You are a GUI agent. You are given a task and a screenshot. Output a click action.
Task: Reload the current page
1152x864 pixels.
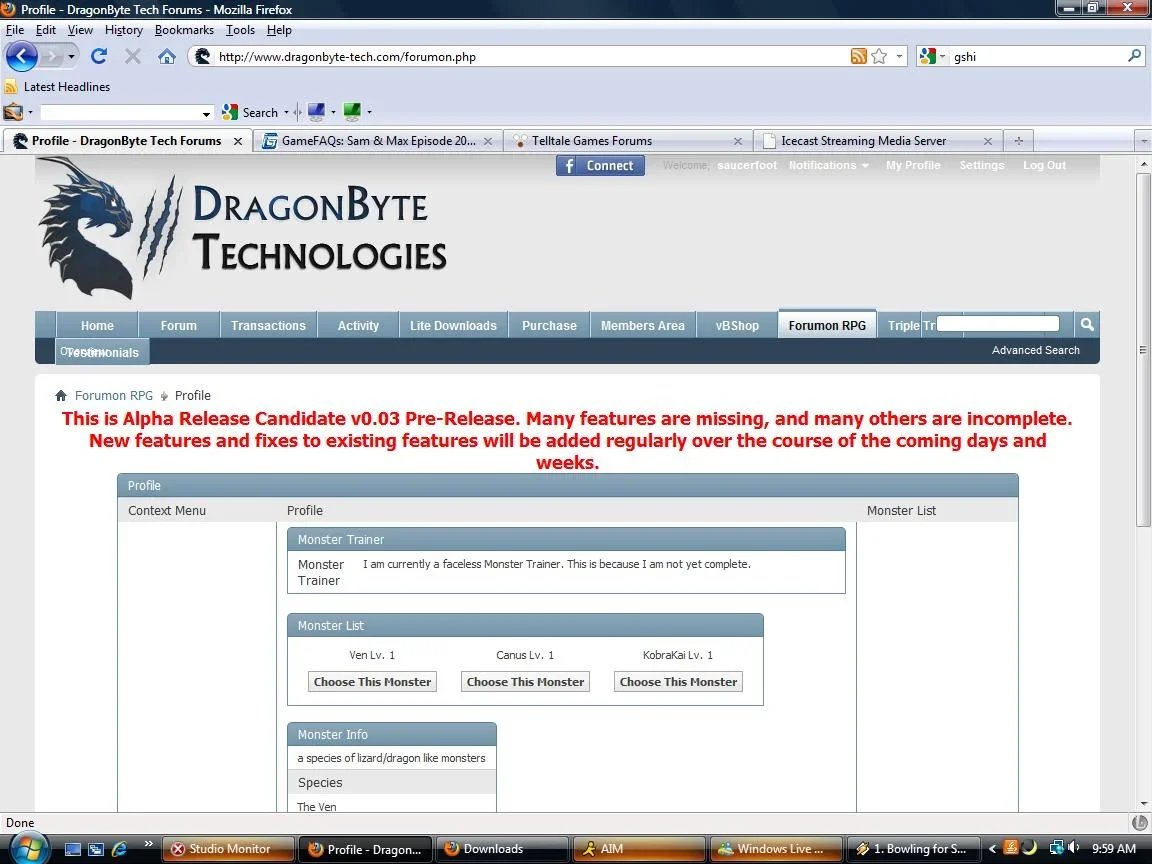(x=98, y=56)
